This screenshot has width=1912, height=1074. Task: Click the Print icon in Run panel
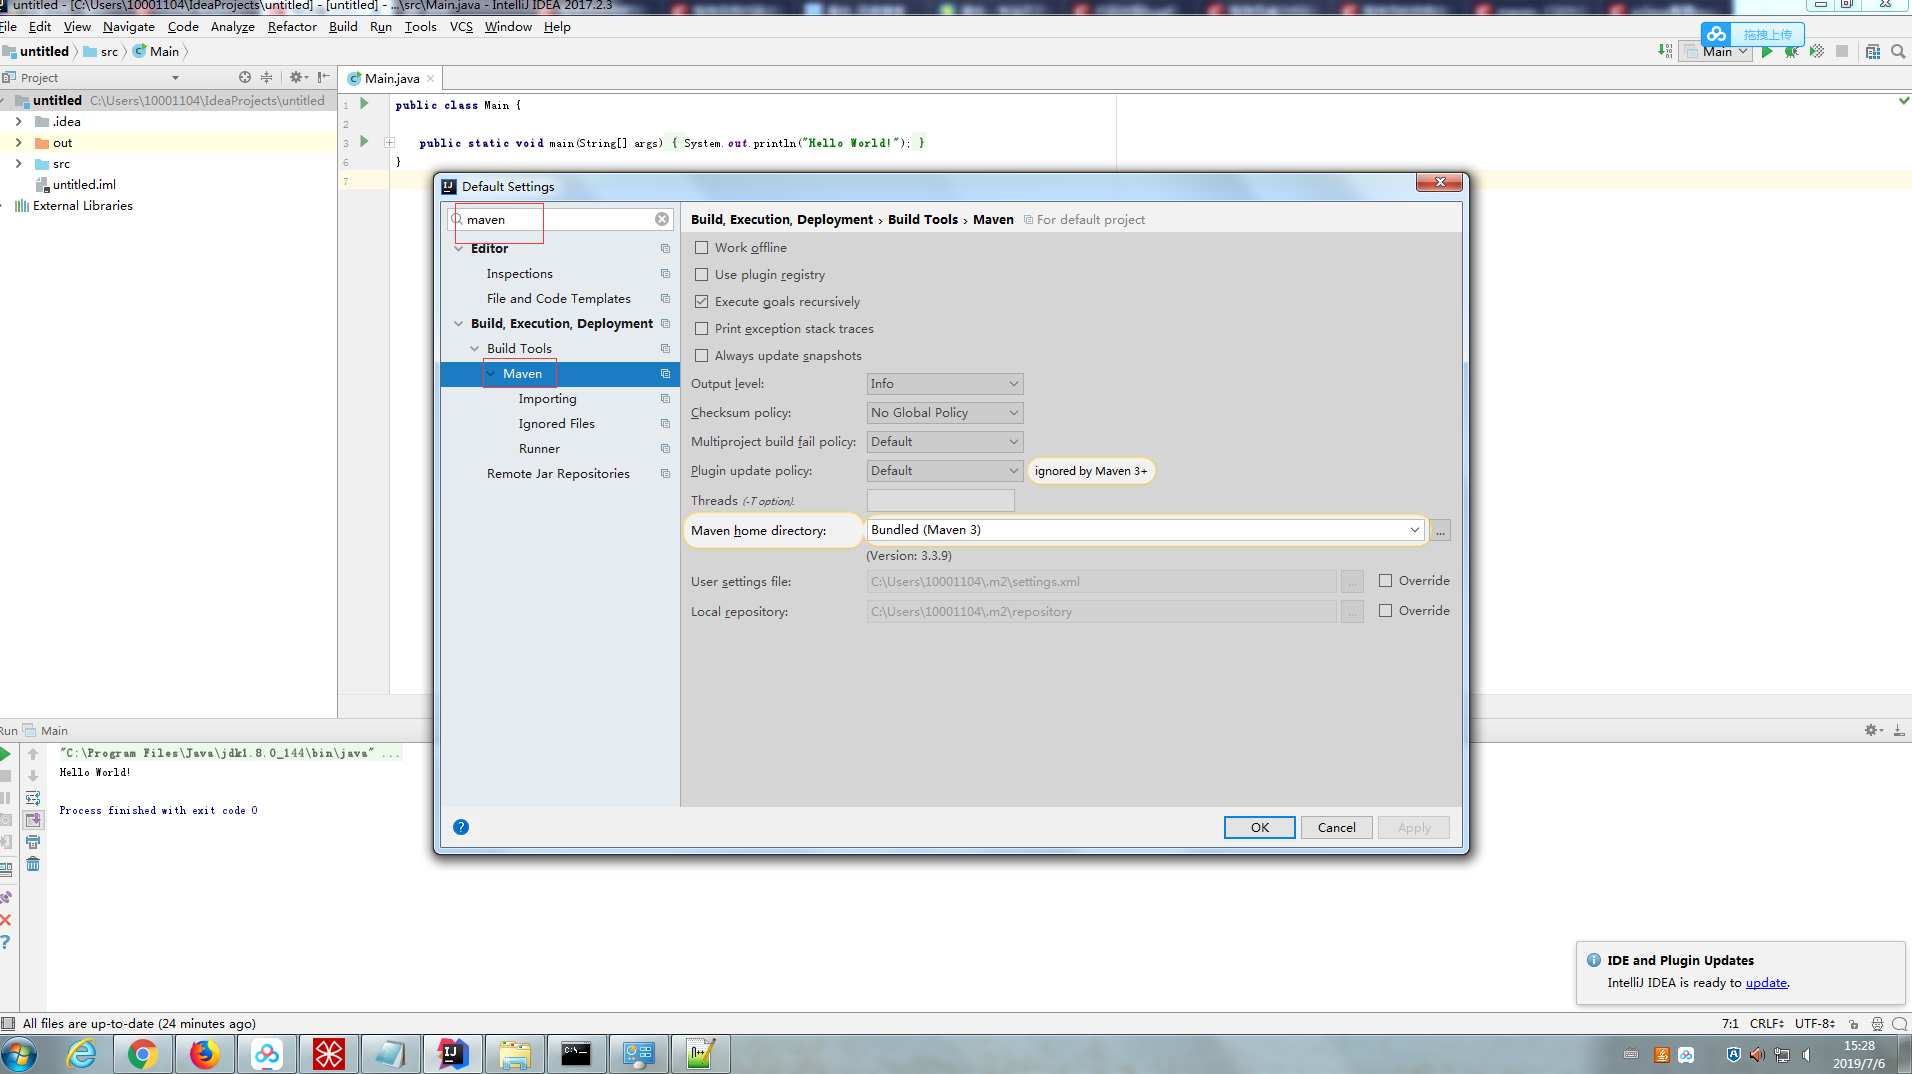[33, 842]
